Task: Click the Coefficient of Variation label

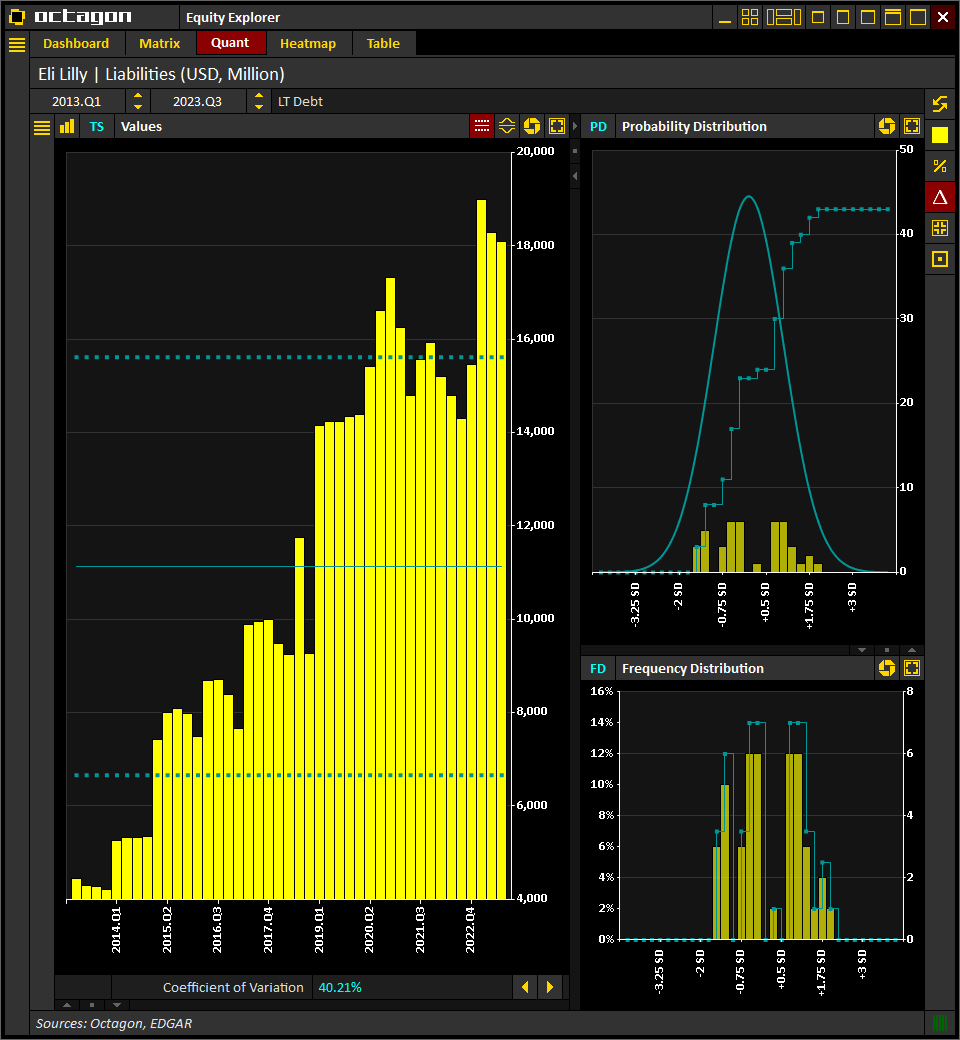Action: 234,988
